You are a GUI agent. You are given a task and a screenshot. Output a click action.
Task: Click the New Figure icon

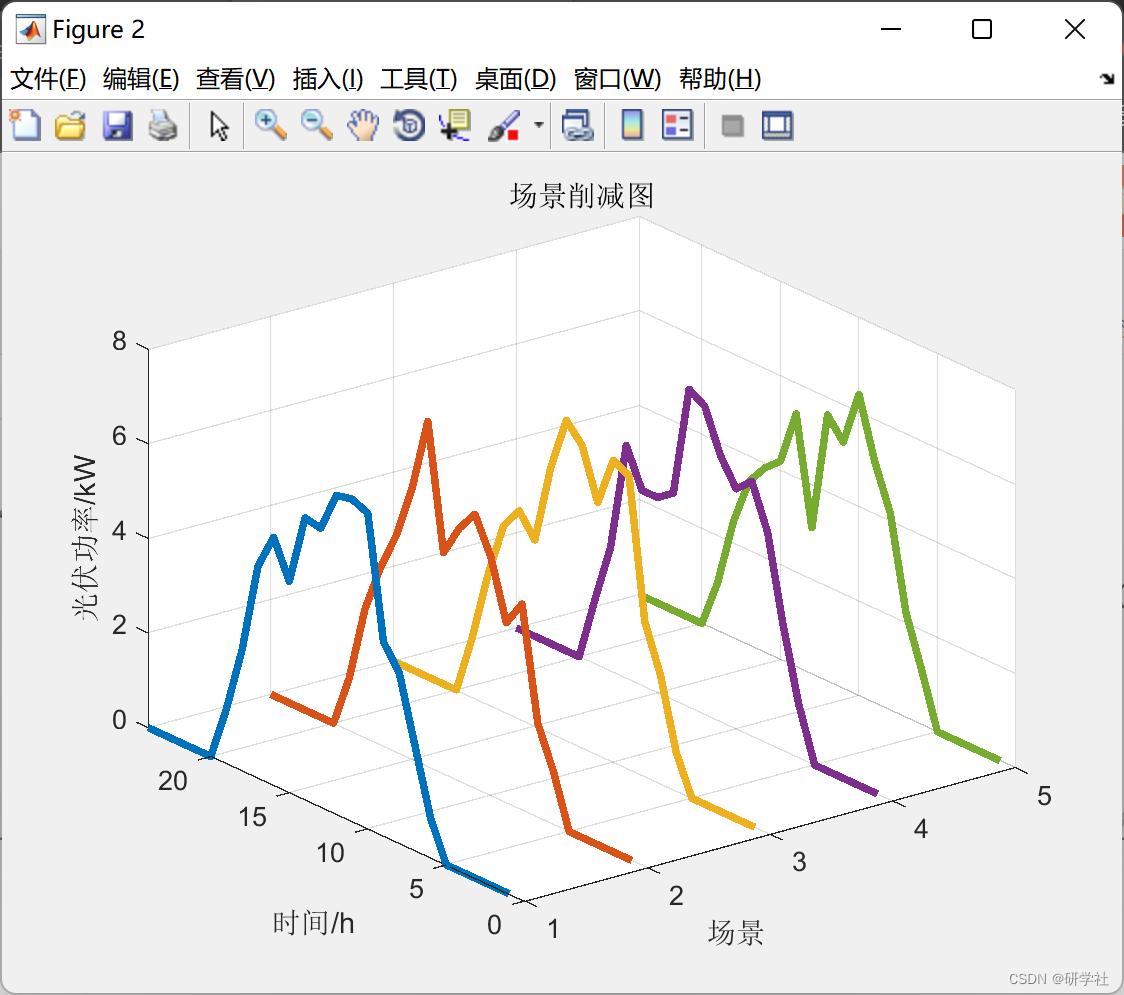tap(26, 125)
